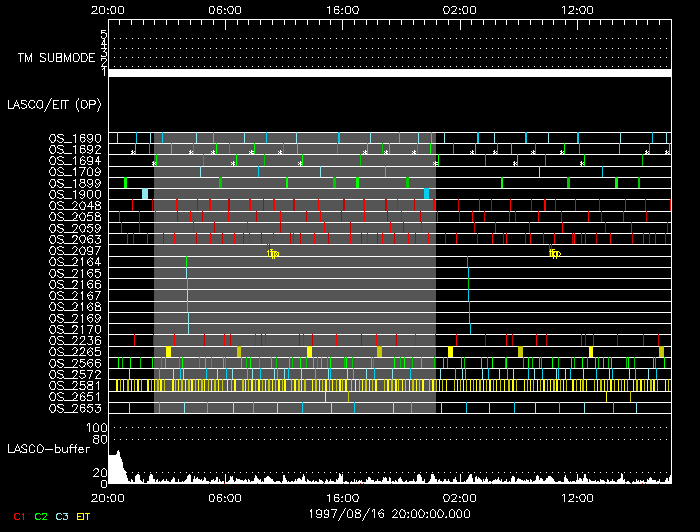Click the second yellow marker in OS_2097 row

(x=554, y=254)
